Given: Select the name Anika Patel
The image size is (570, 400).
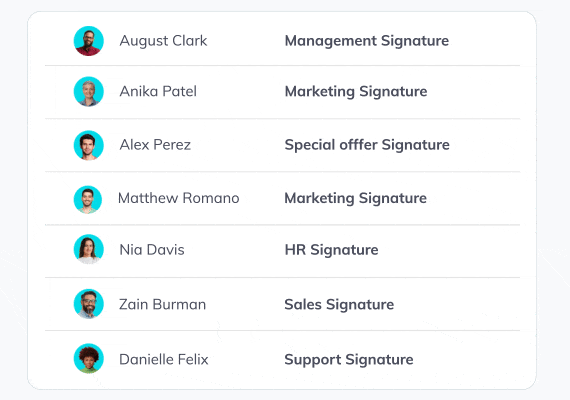Looking at the screenshot, I should point(158,91).
